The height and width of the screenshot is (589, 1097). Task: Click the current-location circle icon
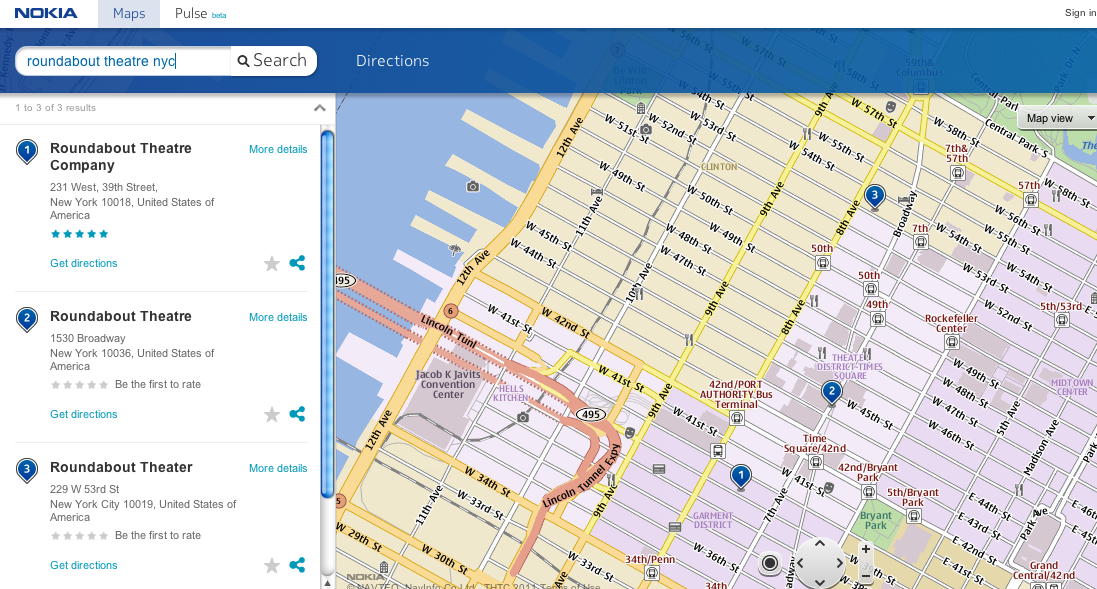(x=769, y=563)
